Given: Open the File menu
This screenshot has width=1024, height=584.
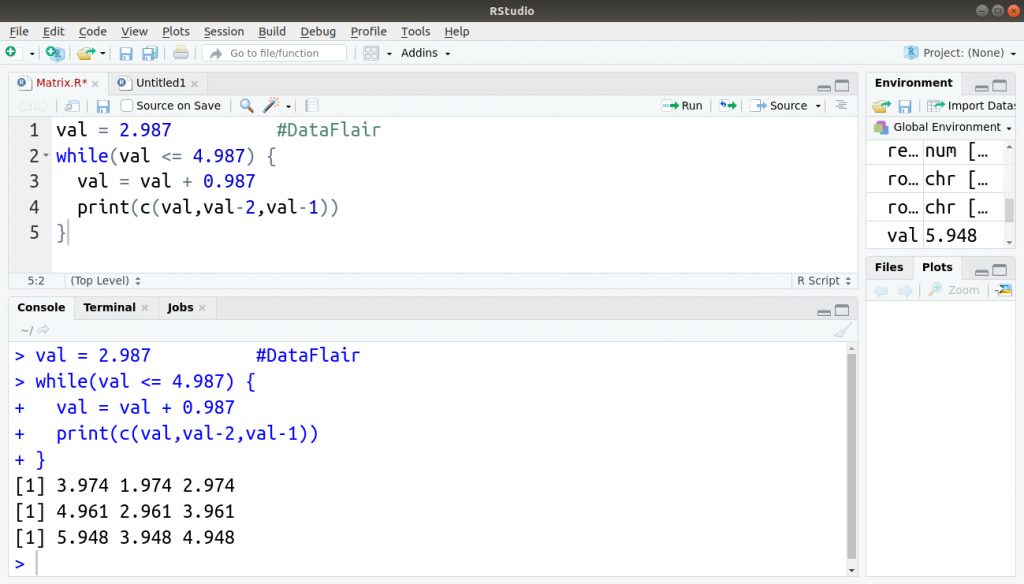Looking at the screenshot, I should click(x=19, y=31).
